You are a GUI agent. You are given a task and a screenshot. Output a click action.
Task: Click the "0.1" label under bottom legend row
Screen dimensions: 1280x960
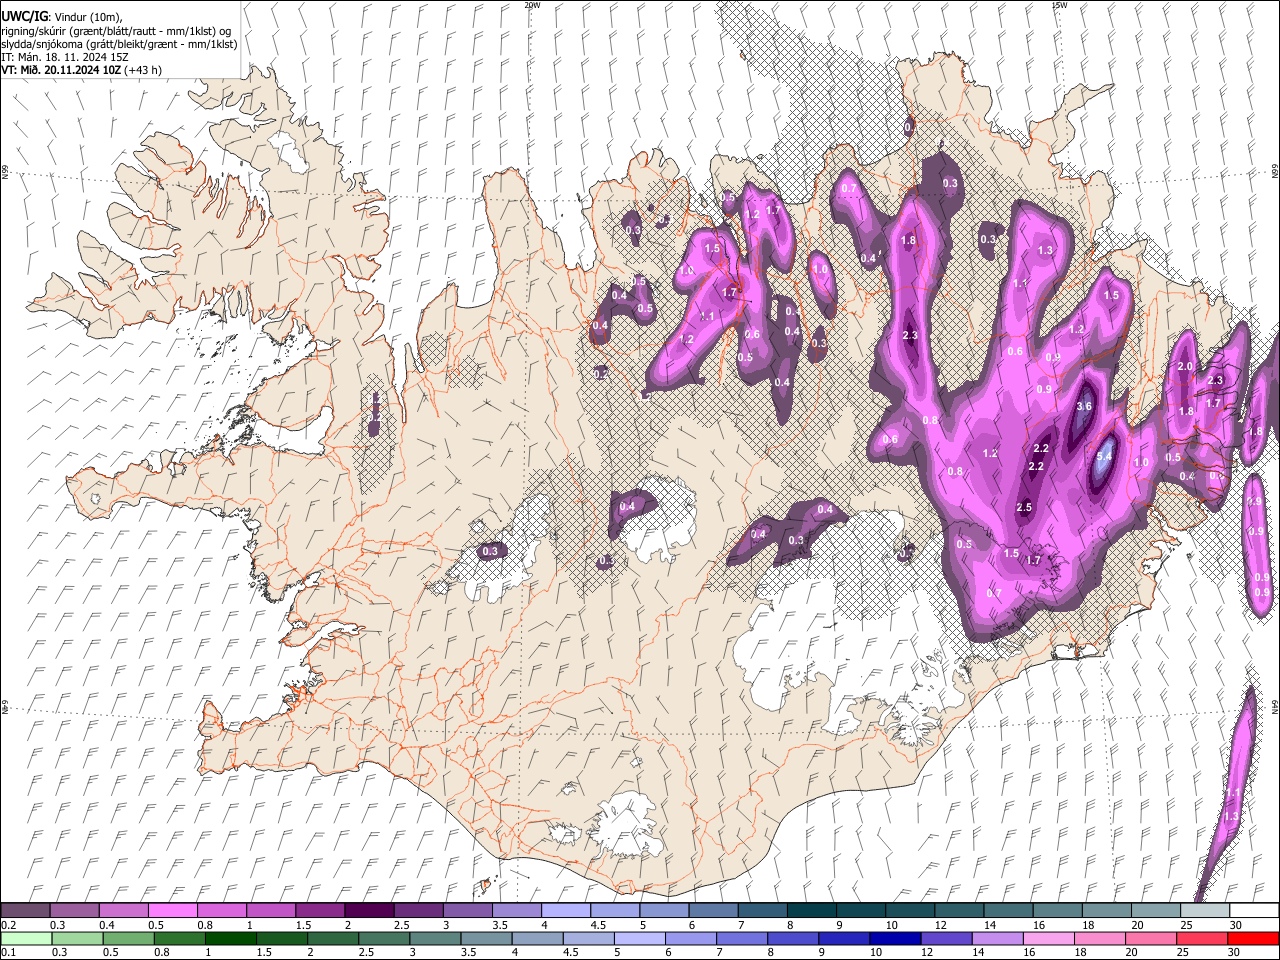8,953
